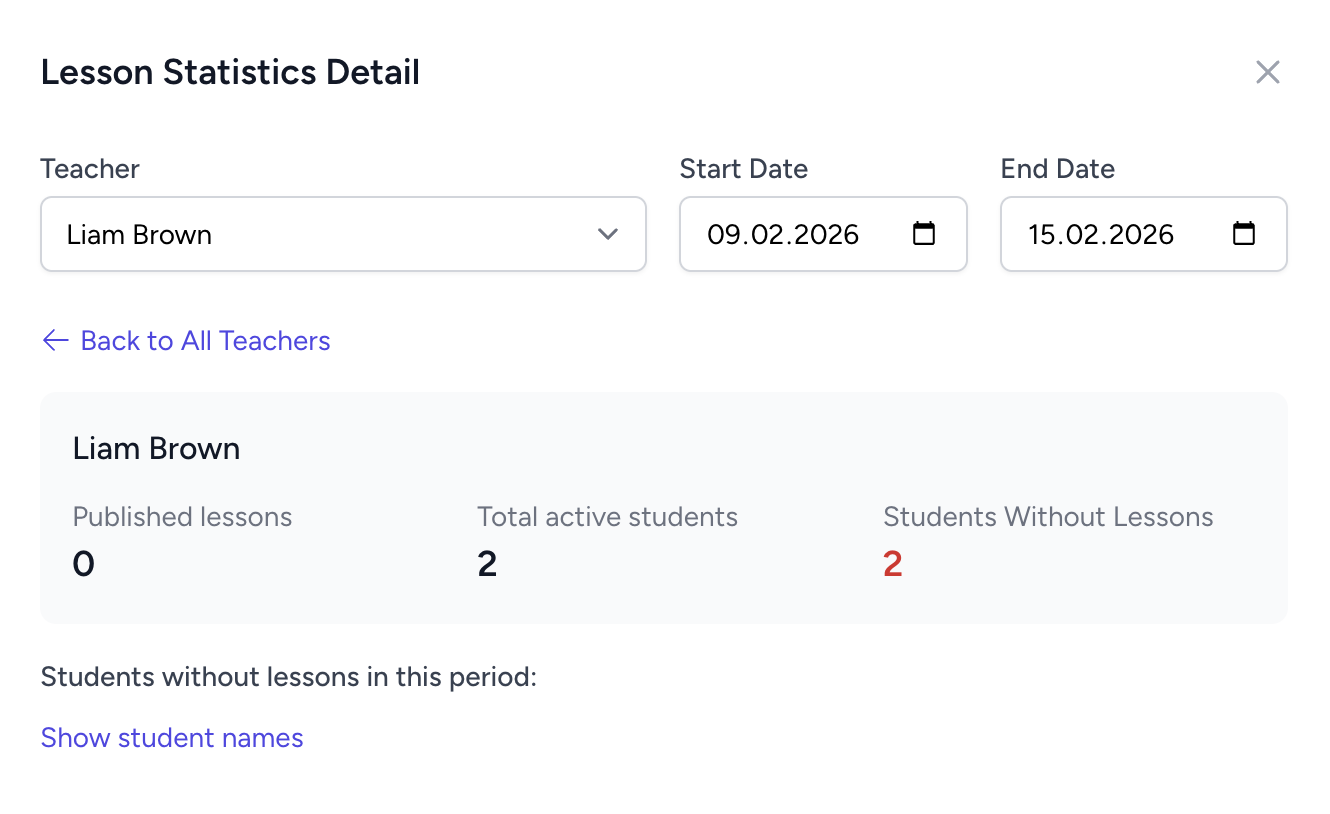Navigate Back to All Teachers

point(205,340)
